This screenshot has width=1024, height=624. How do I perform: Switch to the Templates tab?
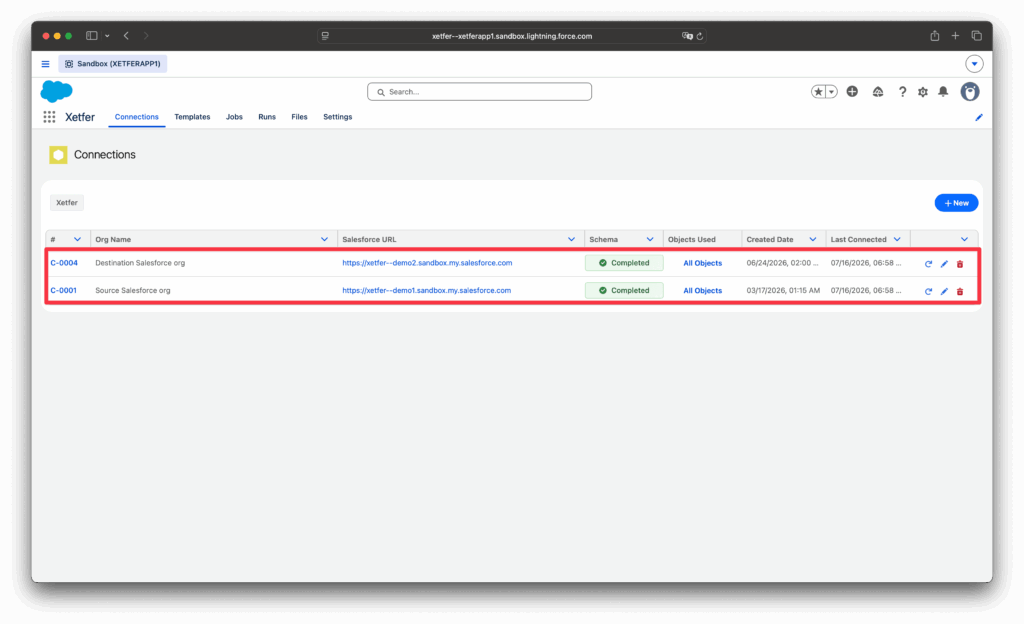coord(192,117)
